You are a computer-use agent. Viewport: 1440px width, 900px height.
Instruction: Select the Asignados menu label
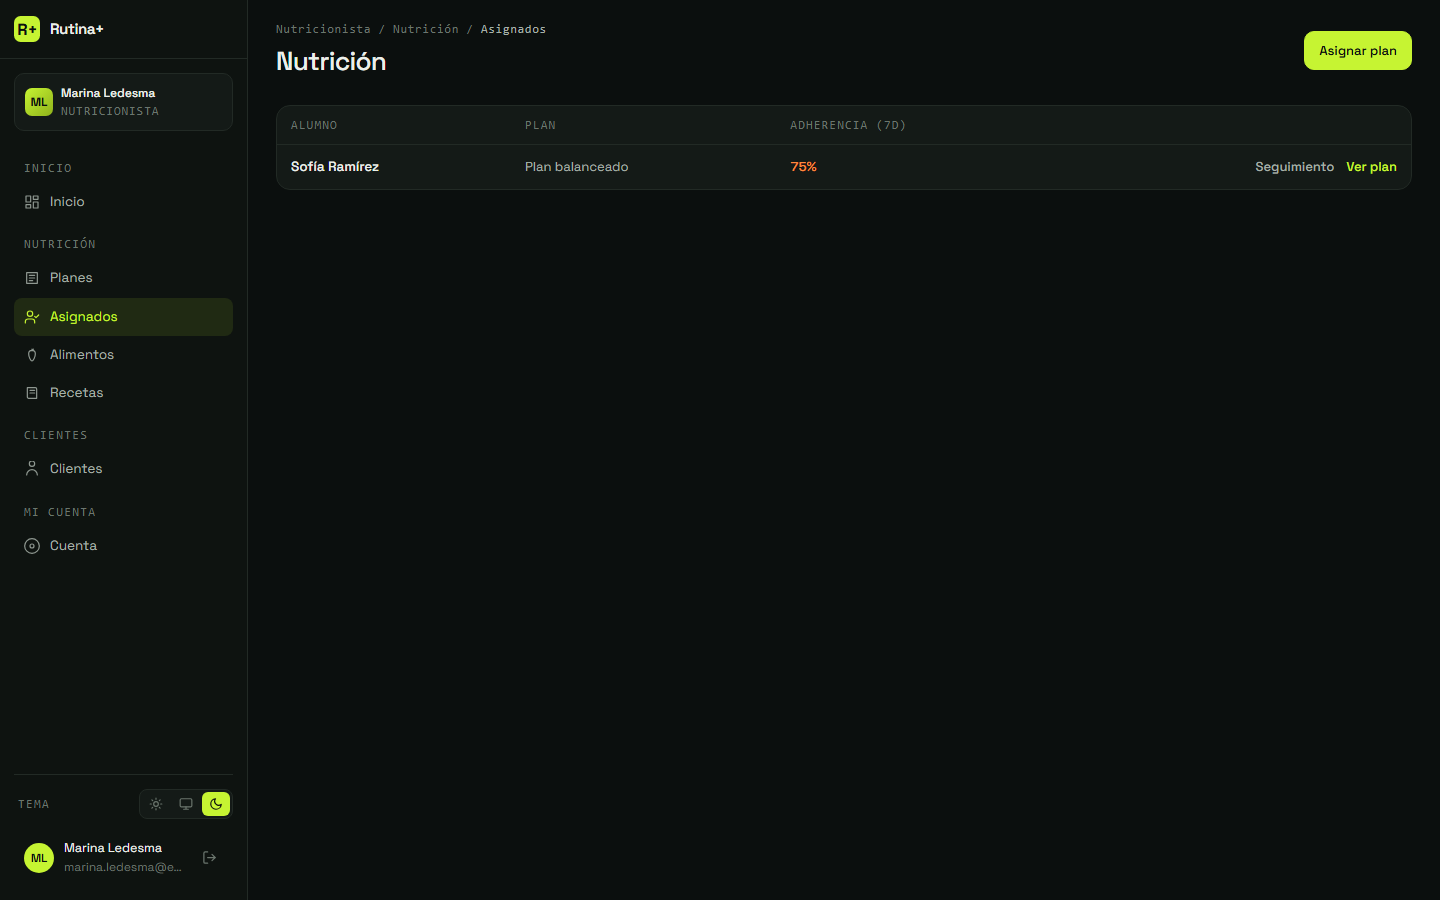(x=84, y=317)
